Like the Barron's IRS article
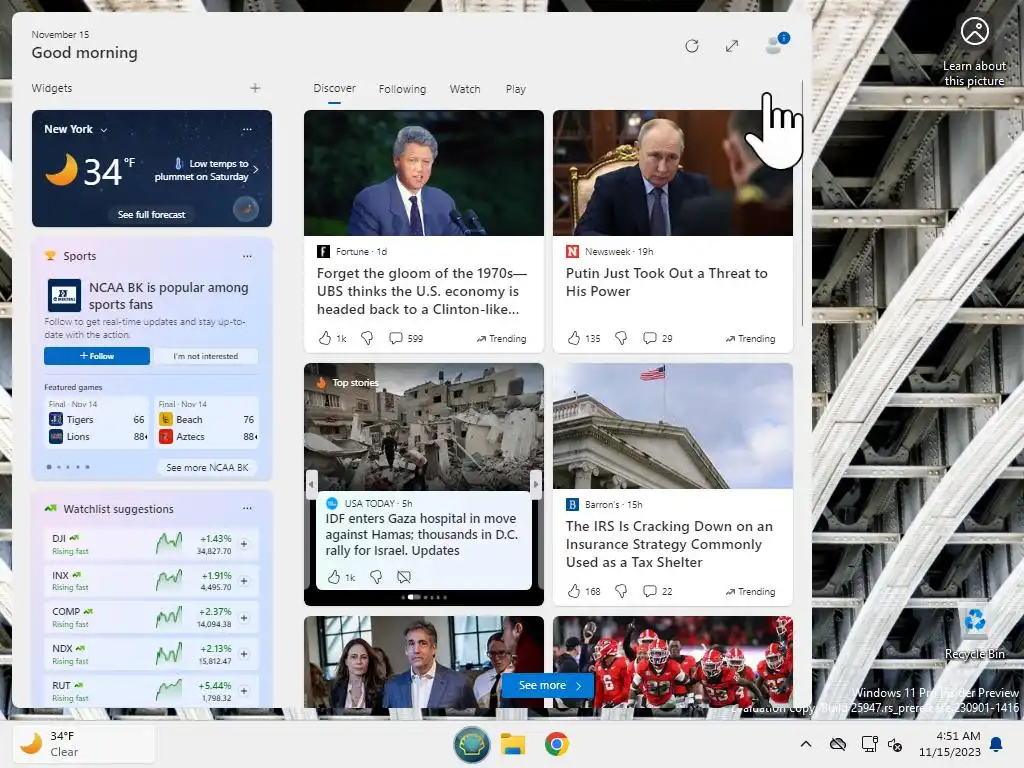 (x=574, y=591)
